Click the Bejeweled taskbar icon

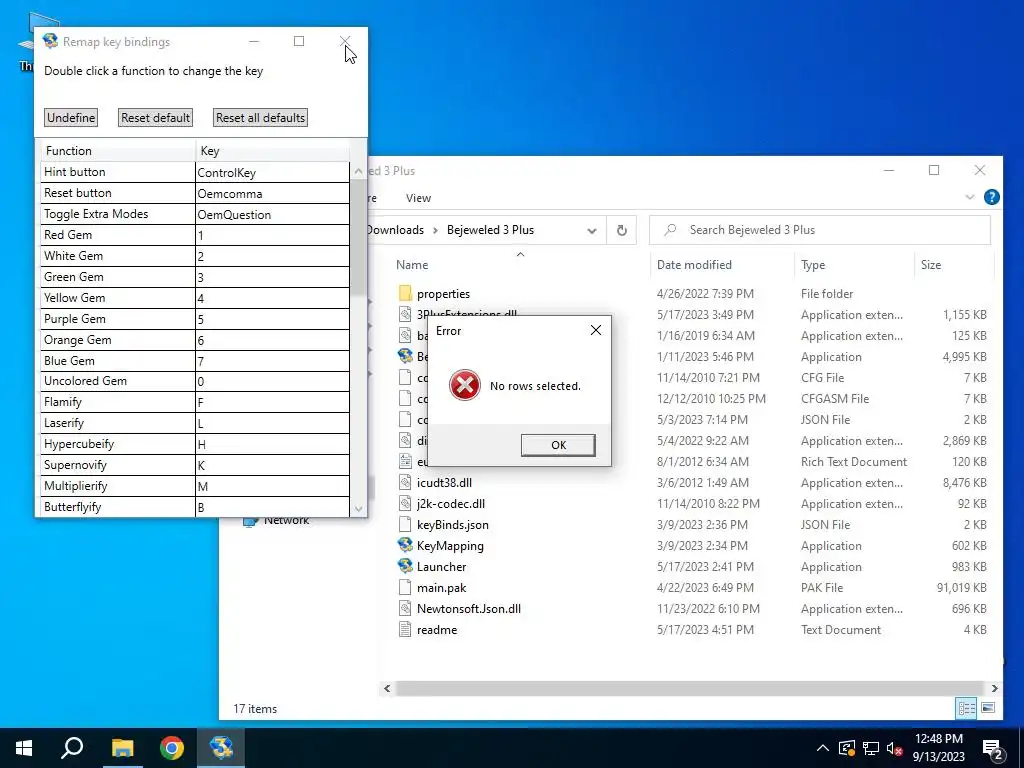click(221, 748)
